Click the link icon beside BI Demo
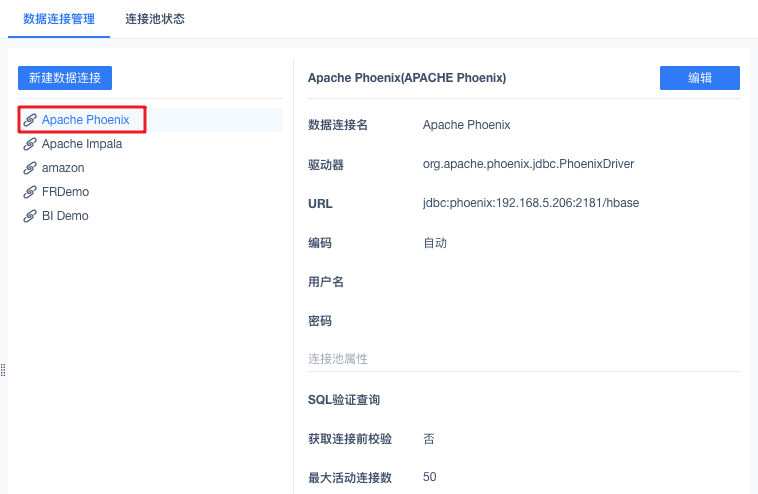The height and width of the screenshot is (494, 758). 30,216
